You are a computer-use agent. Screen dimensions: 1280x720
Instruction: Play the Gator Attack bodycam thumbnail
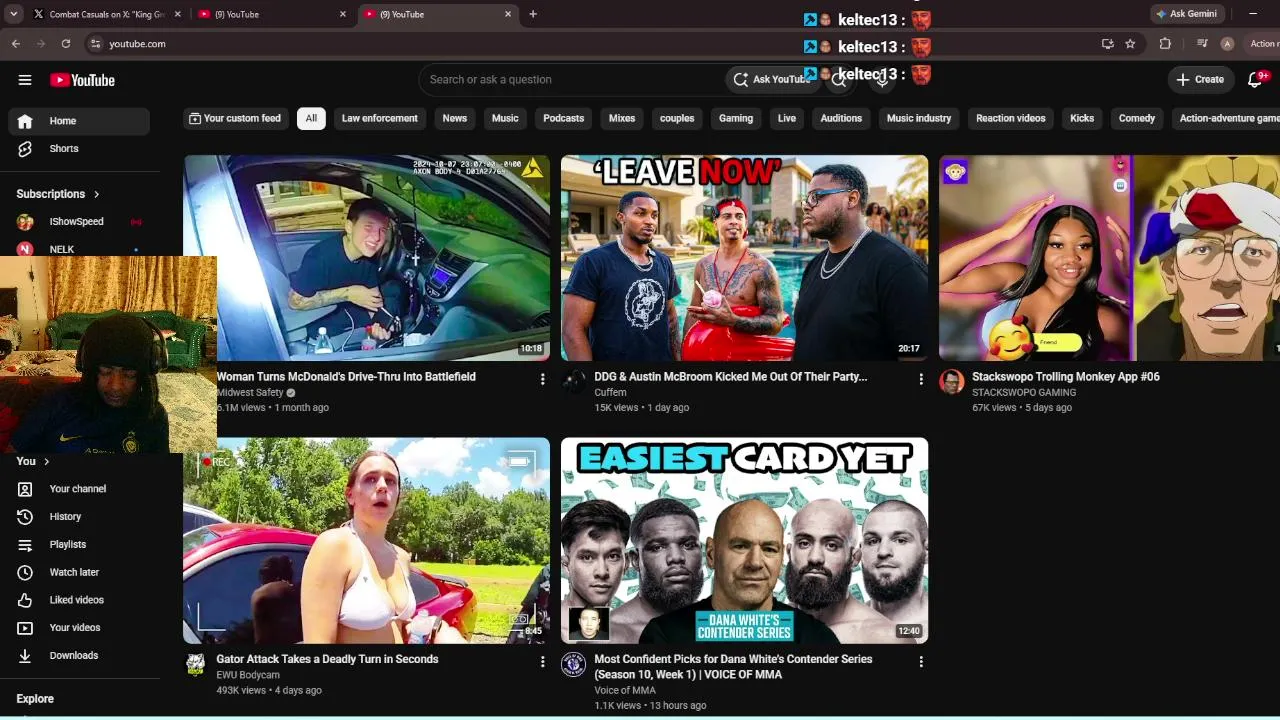point(366,540)
